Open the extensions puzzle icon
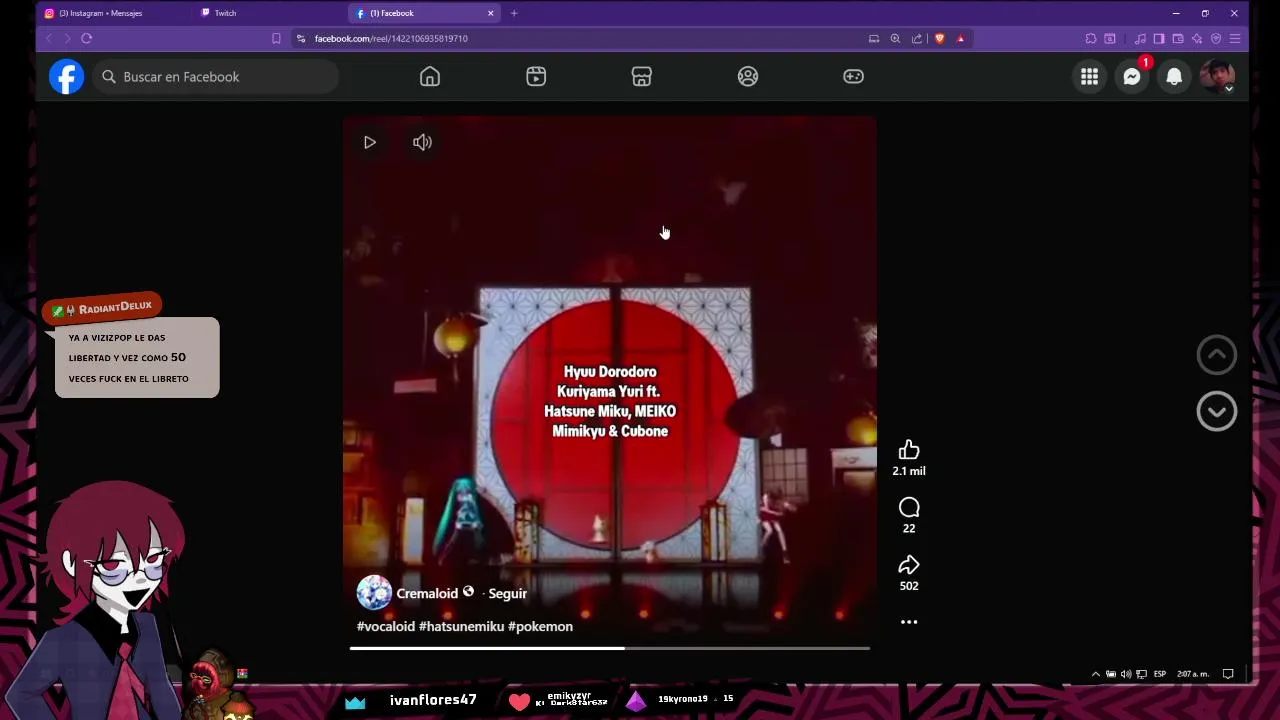 tap(1091, 39)
